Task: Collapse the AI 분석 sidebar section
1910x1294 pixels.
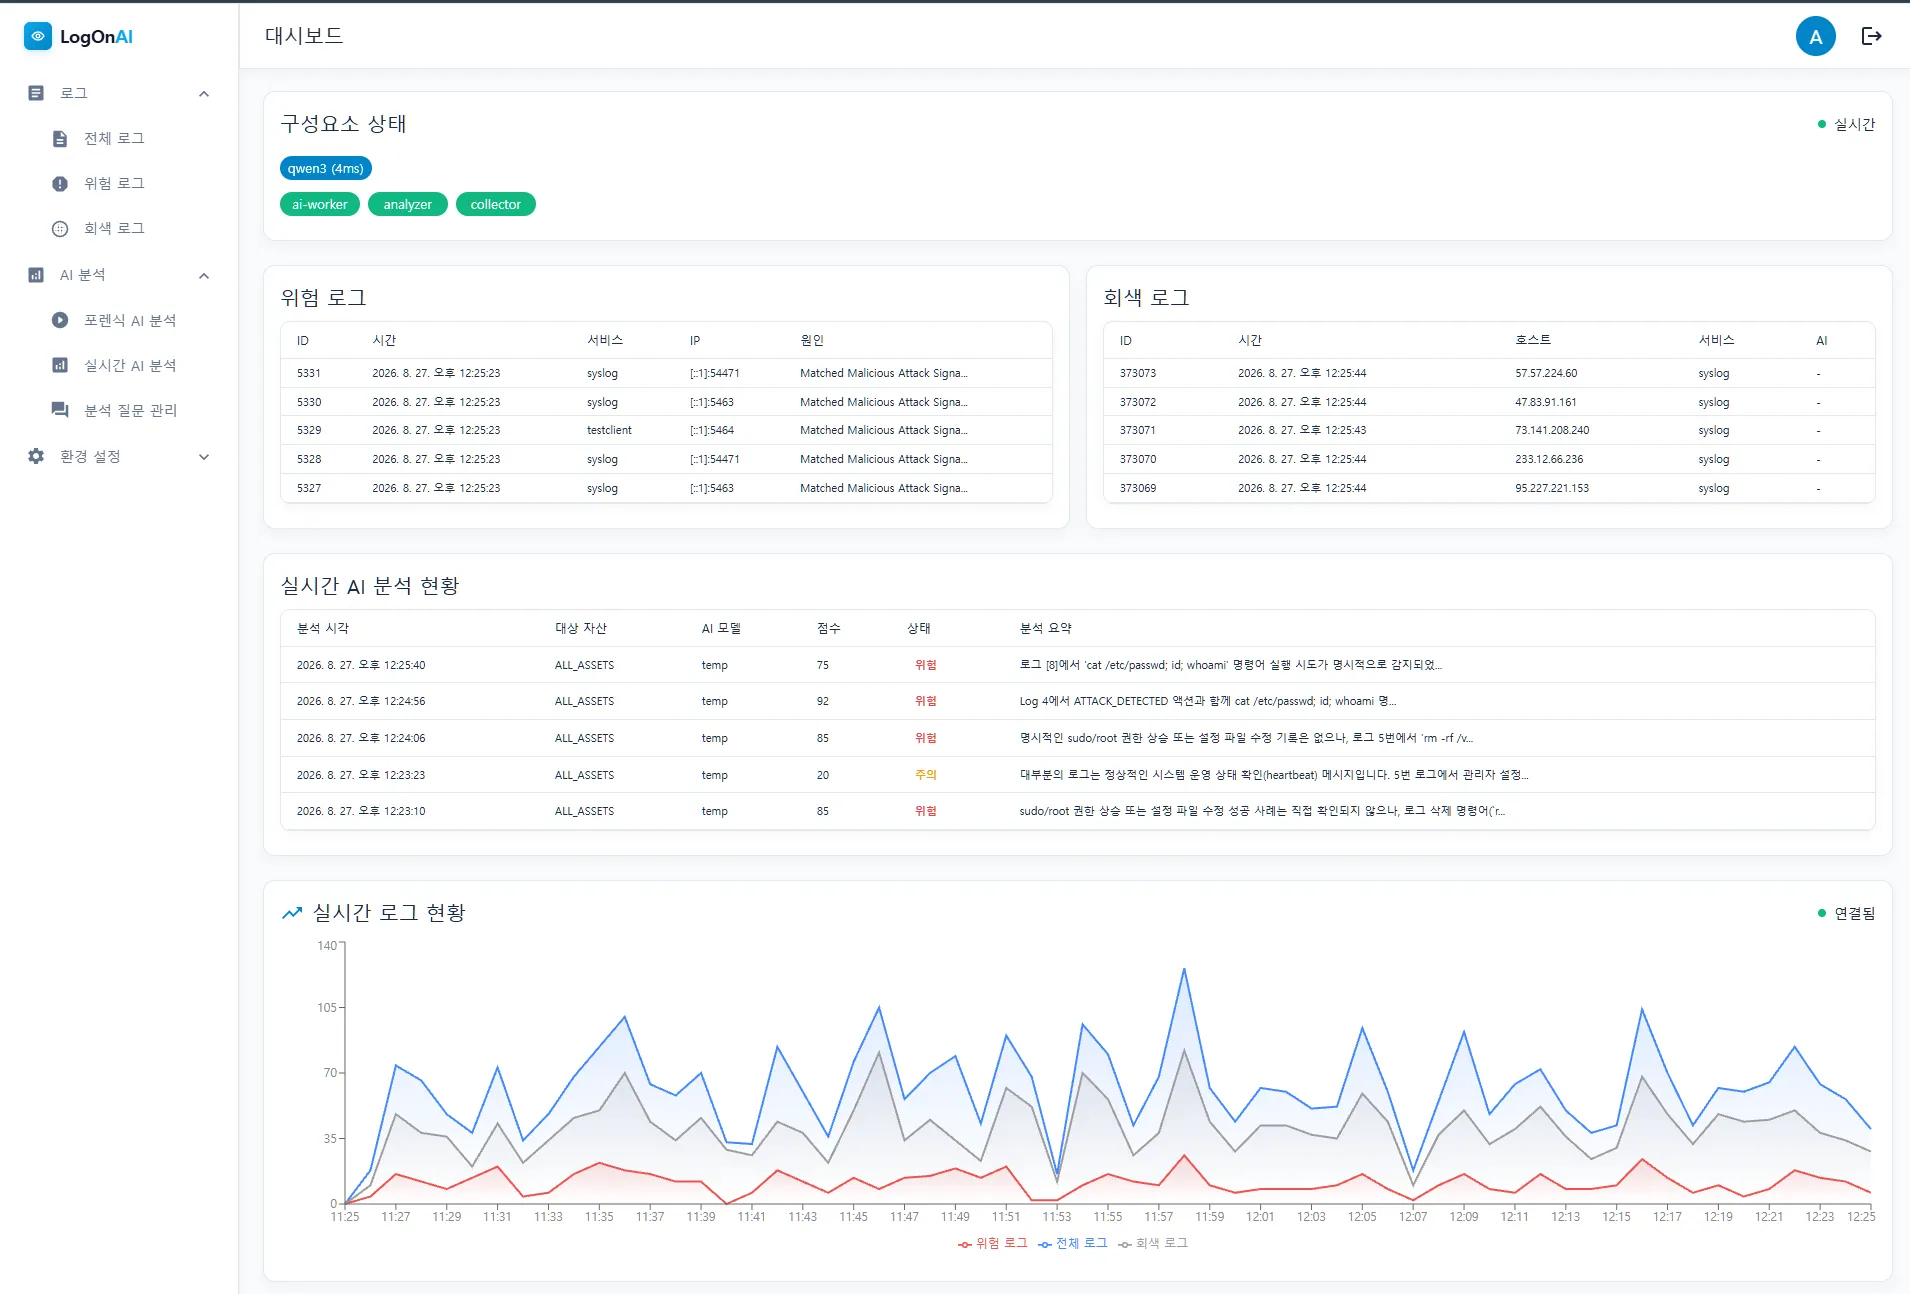Action: pos(204,276)
